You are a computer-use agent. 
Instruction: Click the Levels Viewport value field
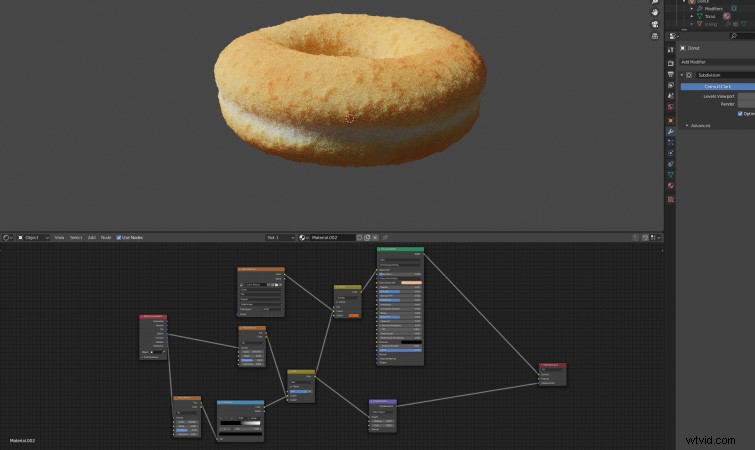tap(746, 96)
